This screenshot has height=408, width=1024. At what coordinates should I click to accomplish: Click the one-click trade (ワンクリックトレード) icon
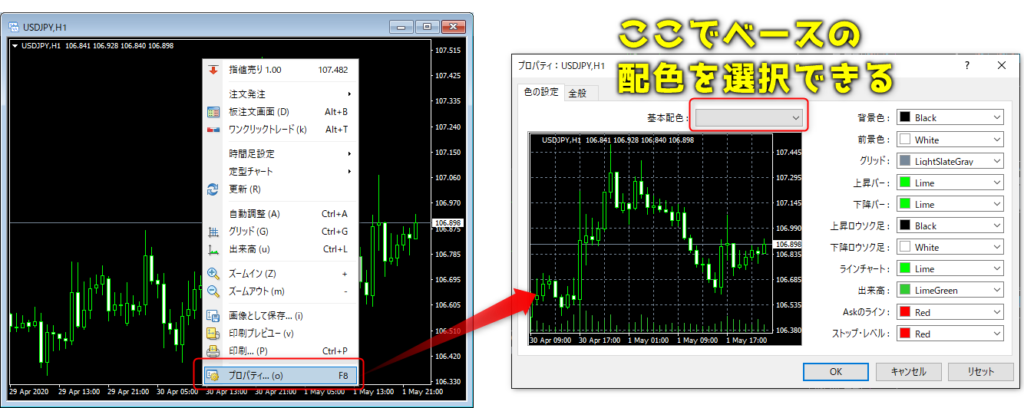click(214, 129)
